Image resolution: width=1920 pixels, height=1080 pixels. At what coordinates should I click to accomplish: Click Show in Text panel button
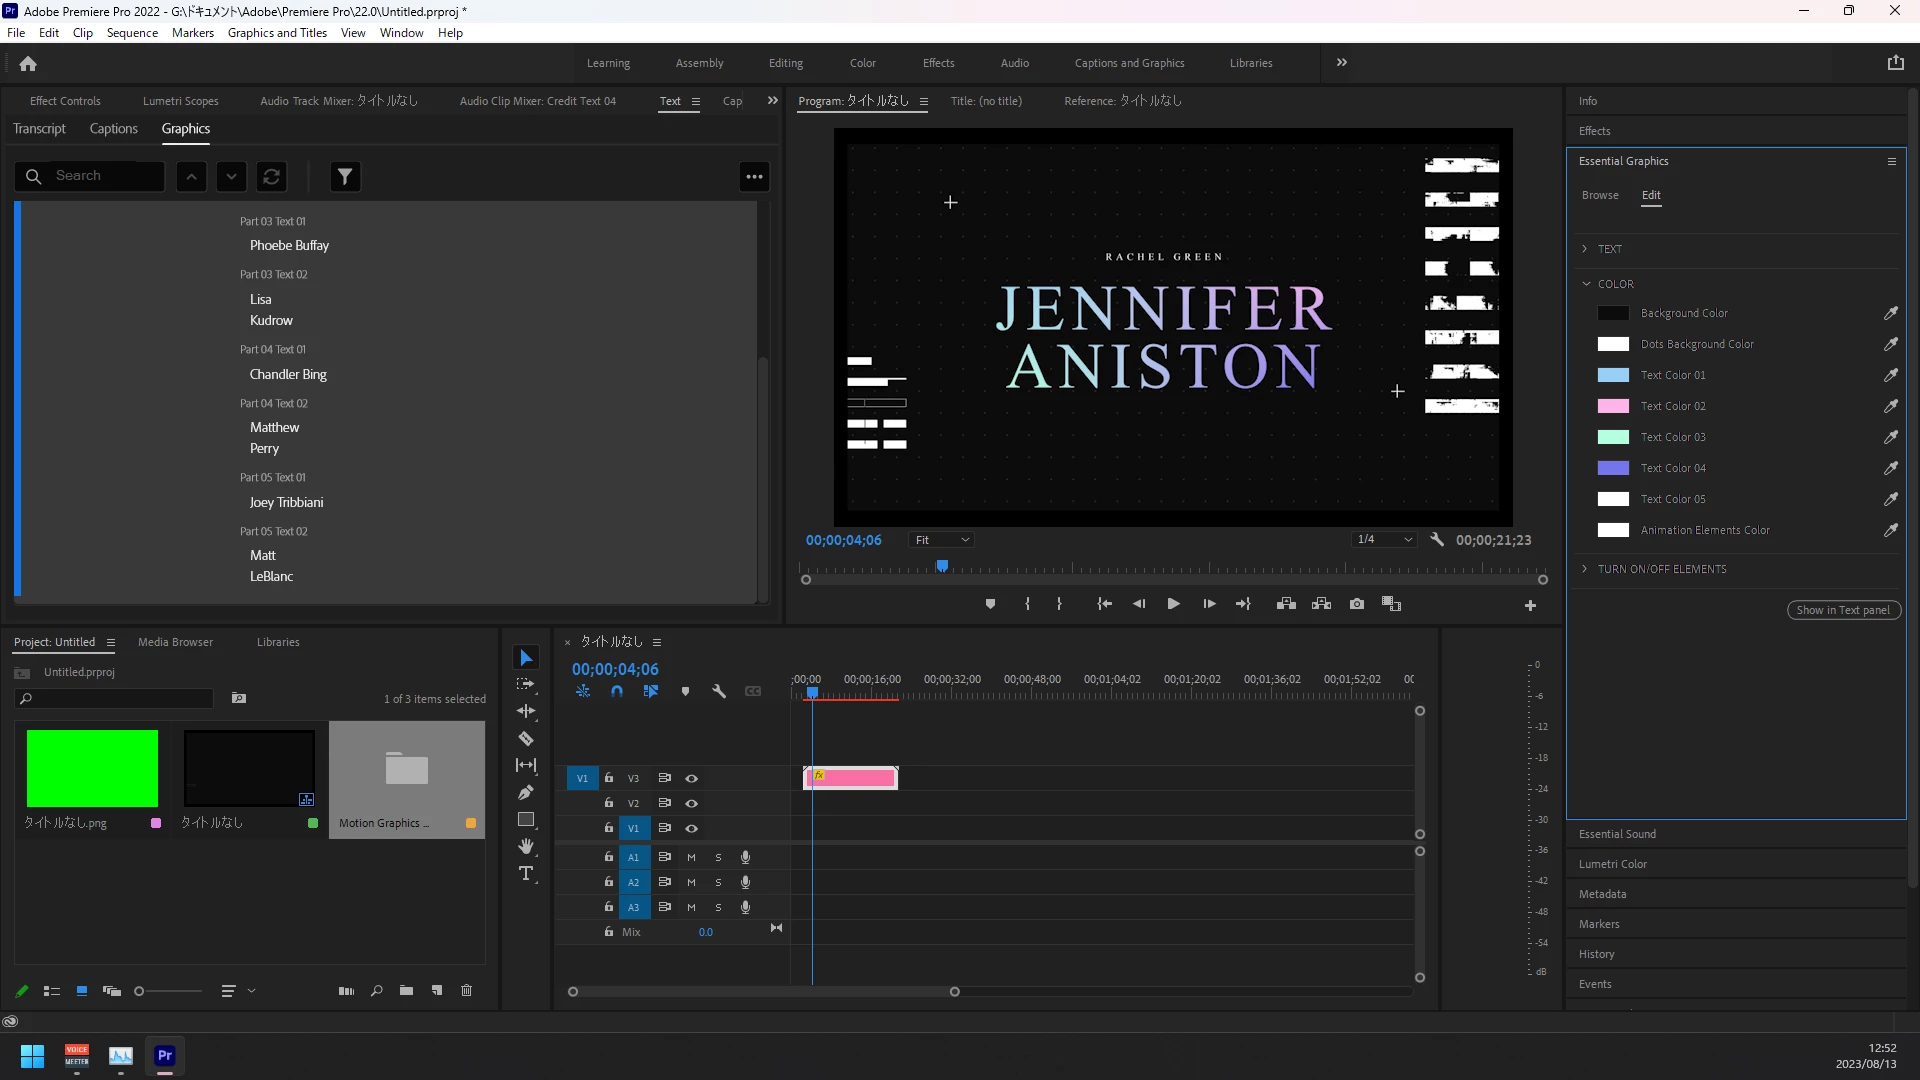tap(1842, 610)
